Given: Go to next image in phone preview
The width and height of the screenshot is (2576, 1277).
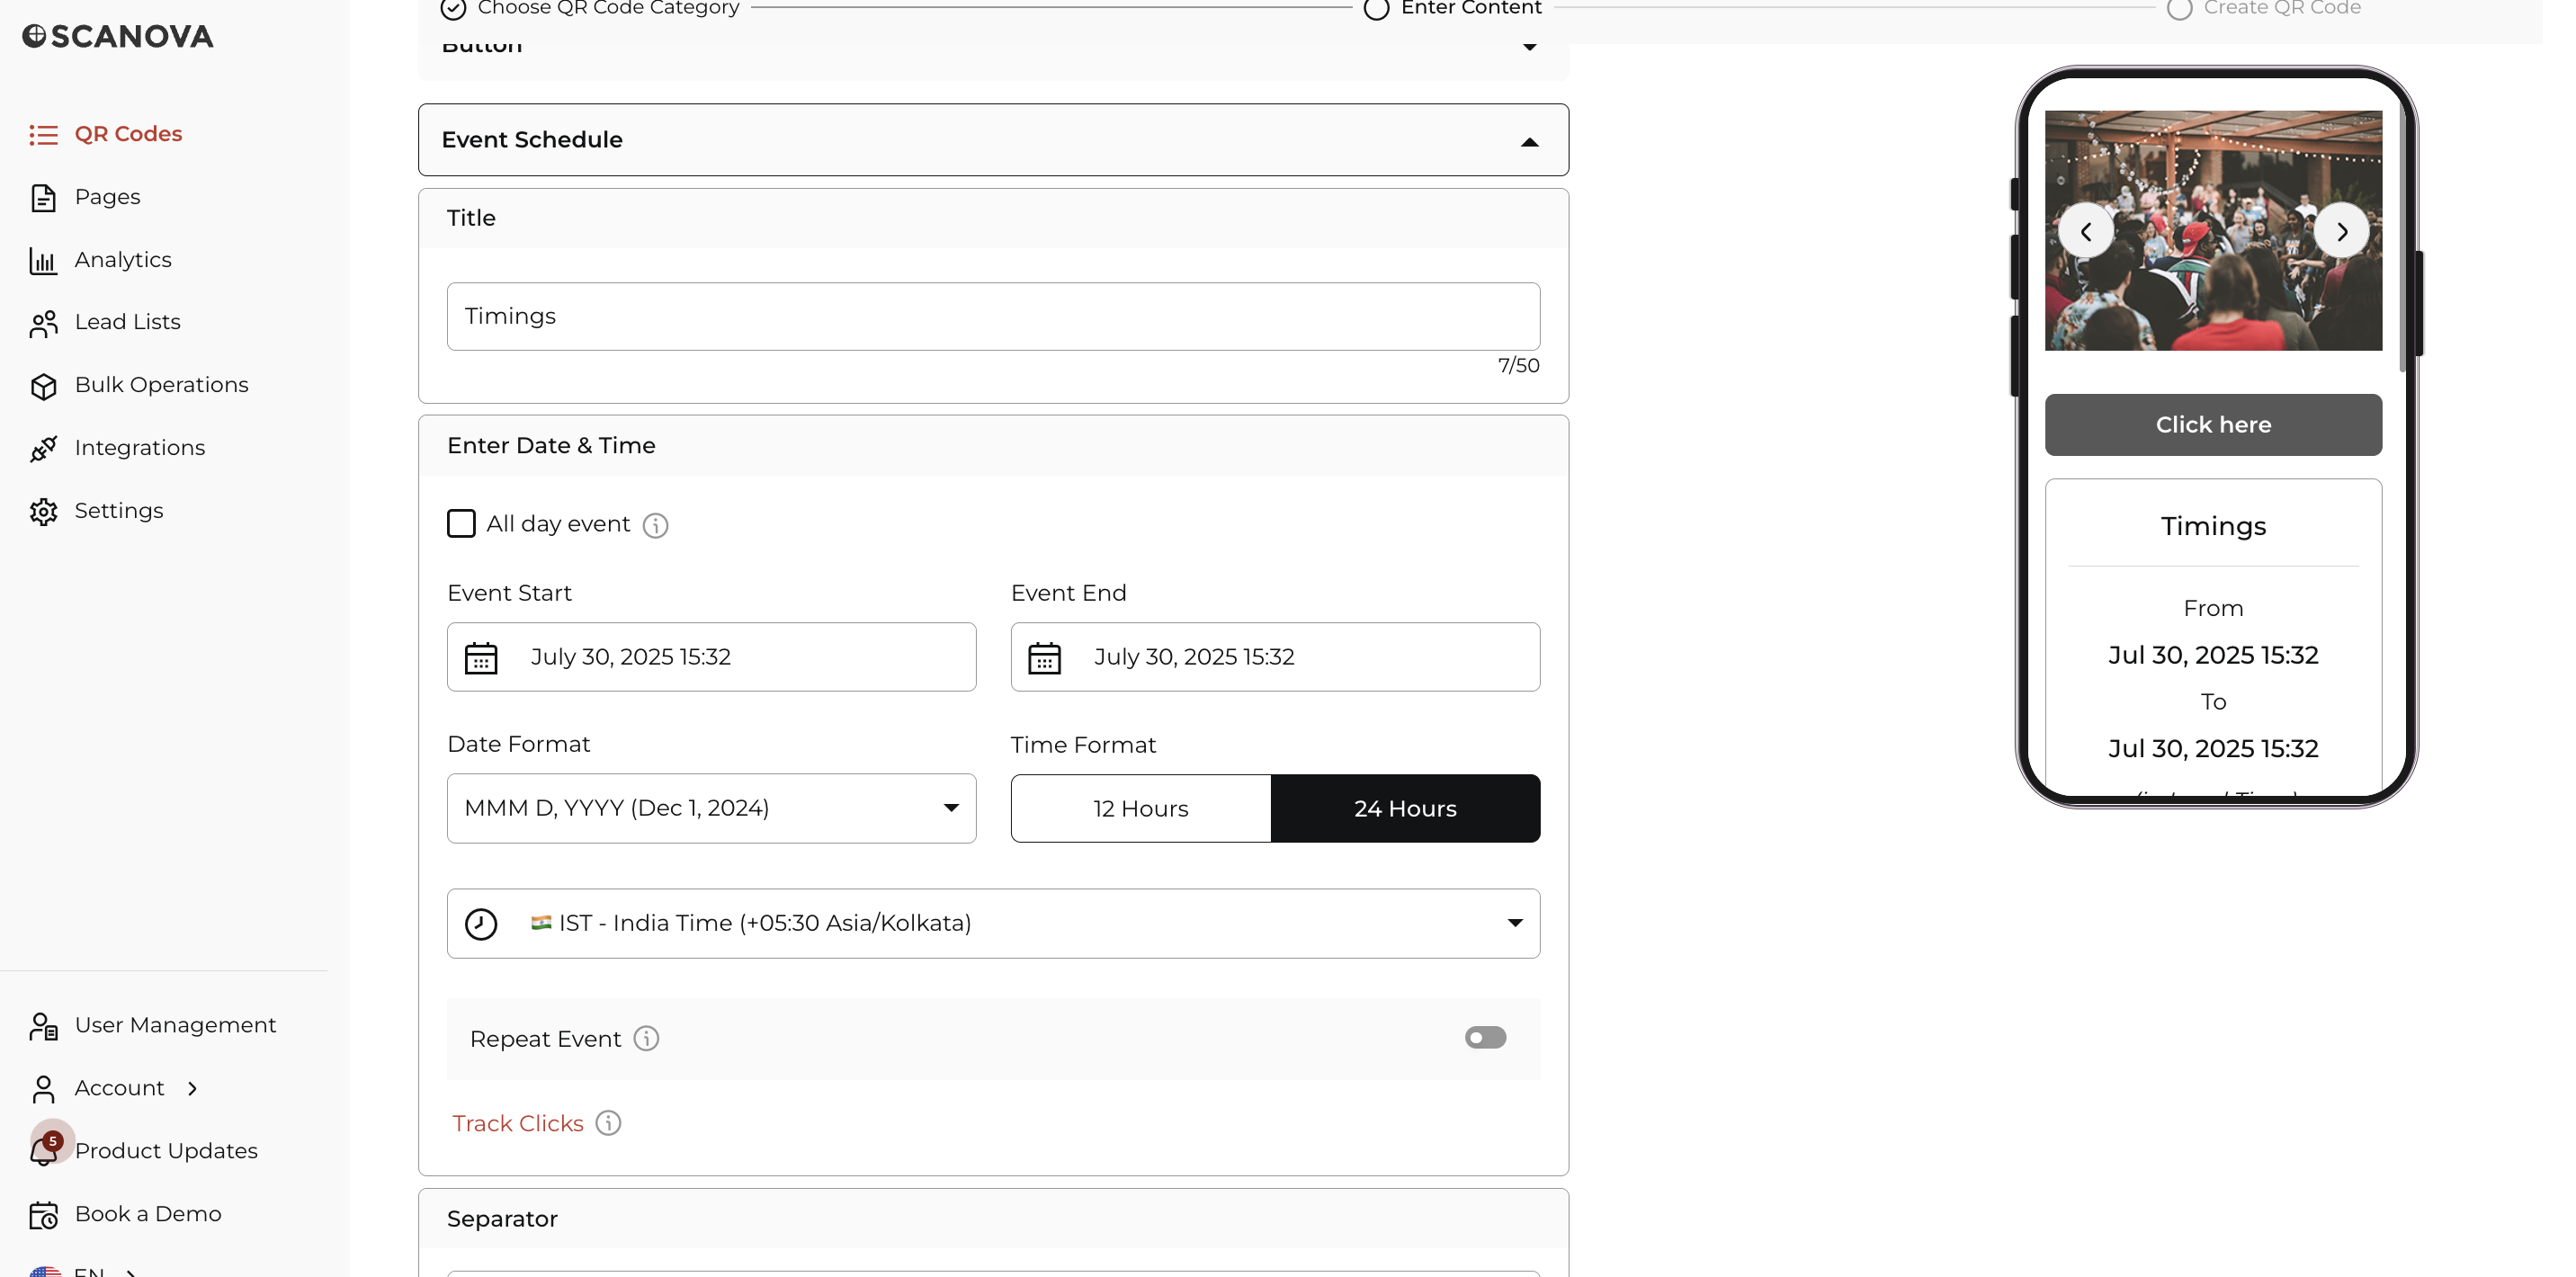Looking at the screenshot, I should 2342,232.
